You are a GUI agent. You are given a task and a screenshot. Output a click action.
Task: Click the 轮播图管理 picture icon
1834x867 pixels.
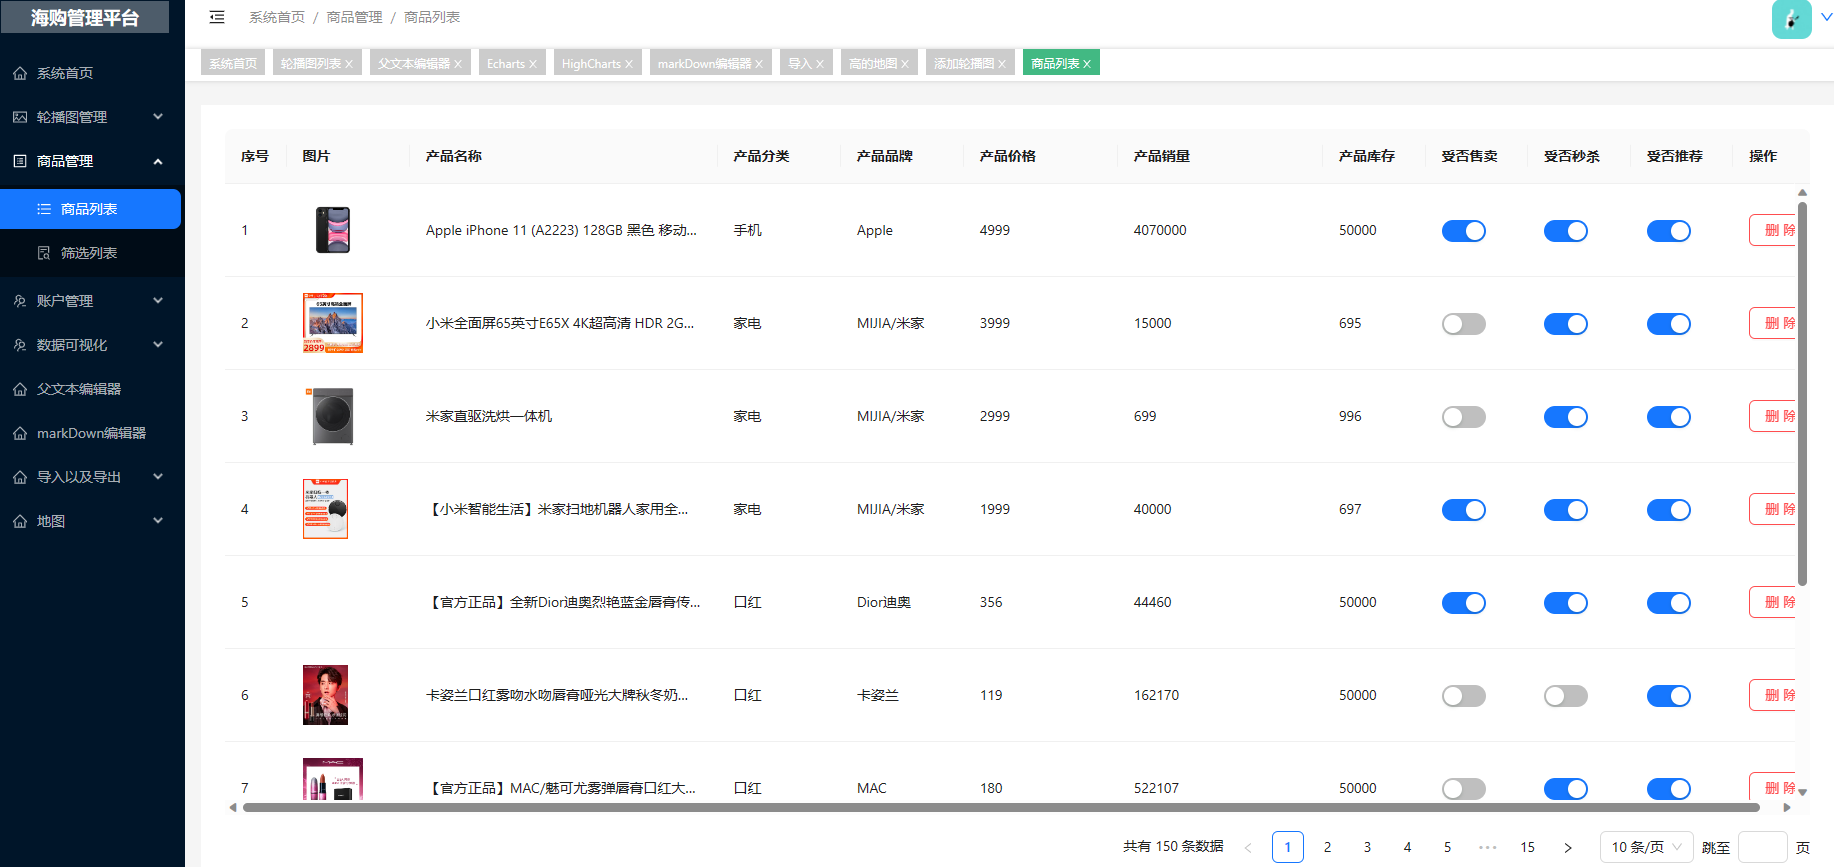20,117
